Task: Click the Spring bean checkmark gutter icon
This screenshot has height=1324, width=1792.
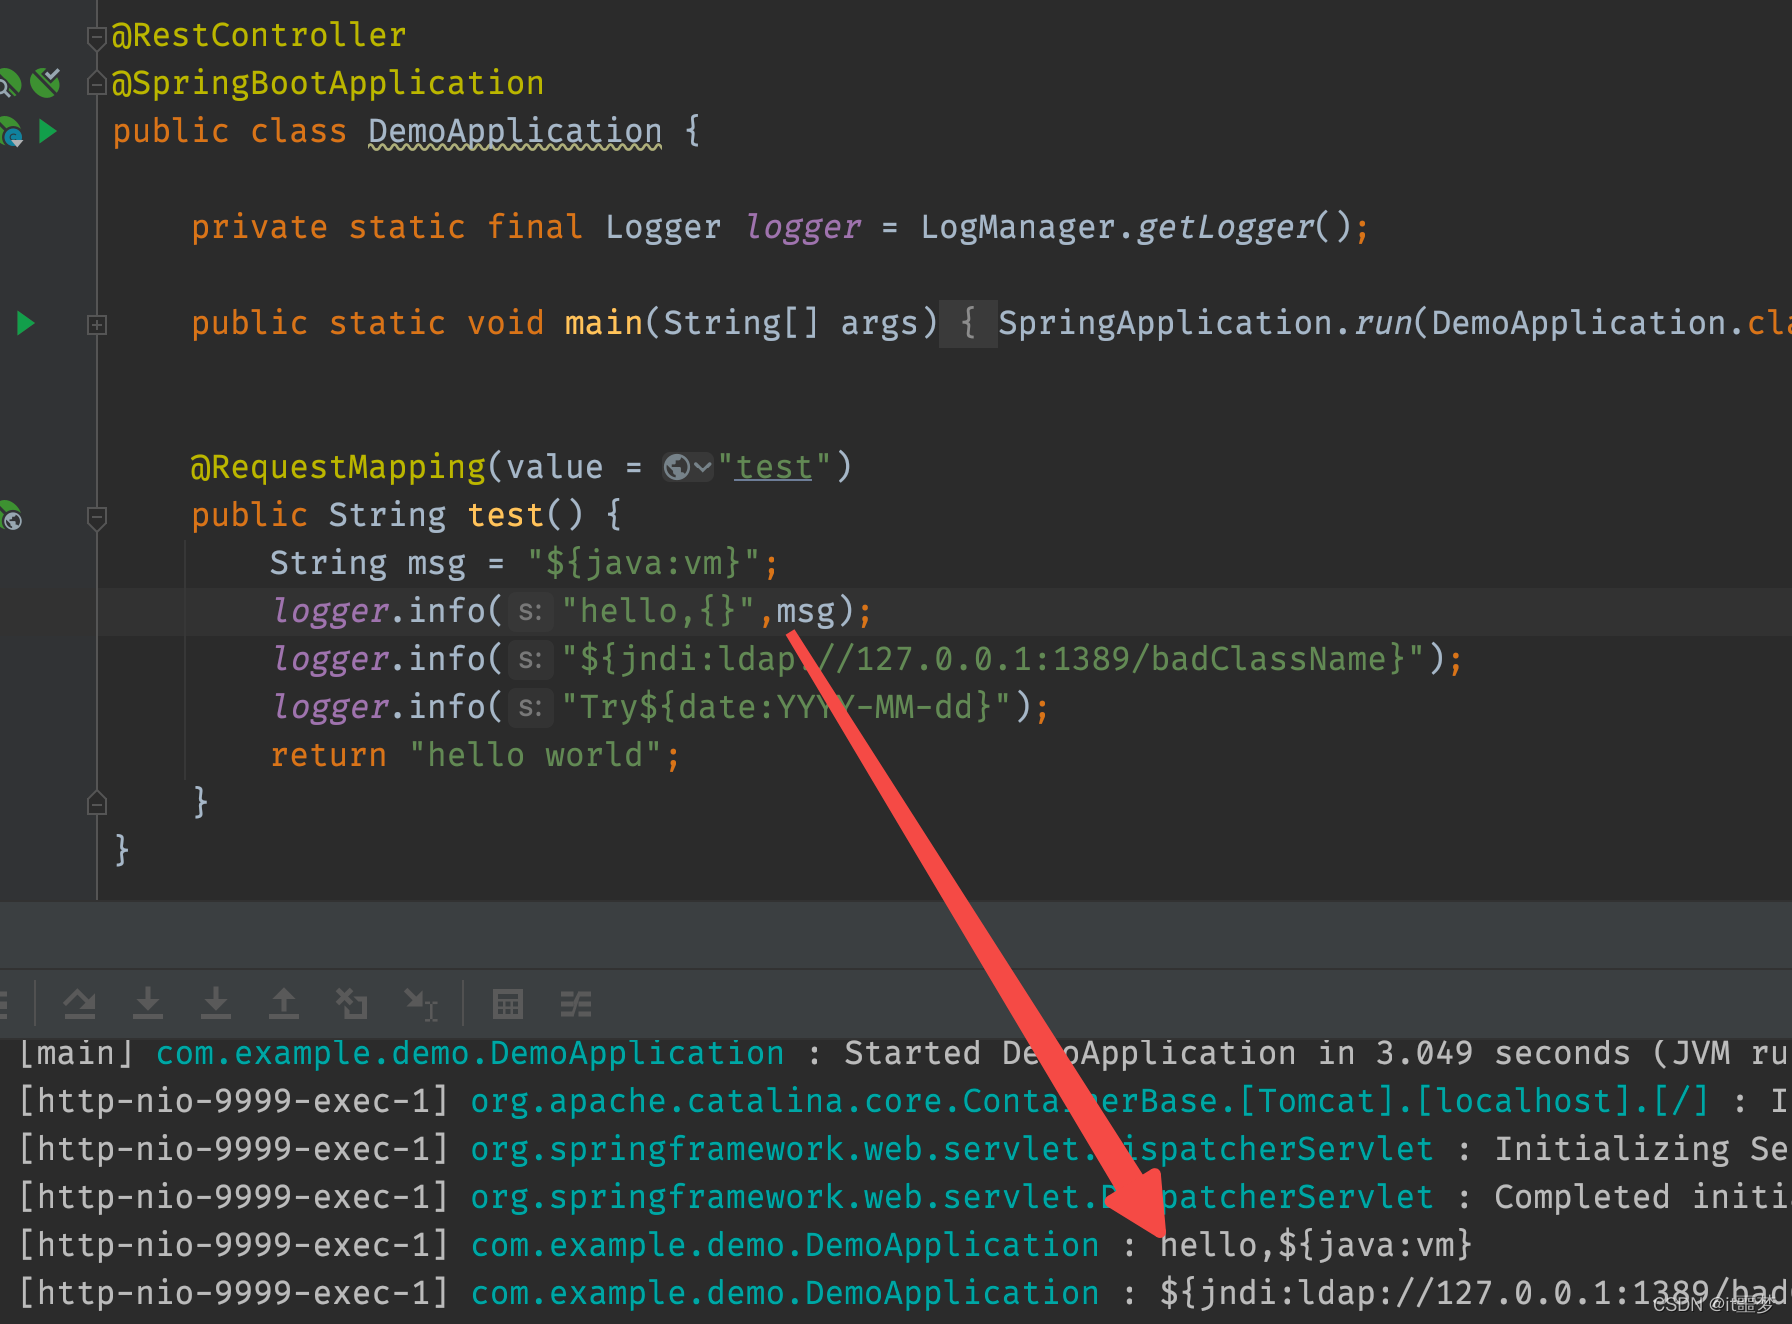Action: click(45, 82)
